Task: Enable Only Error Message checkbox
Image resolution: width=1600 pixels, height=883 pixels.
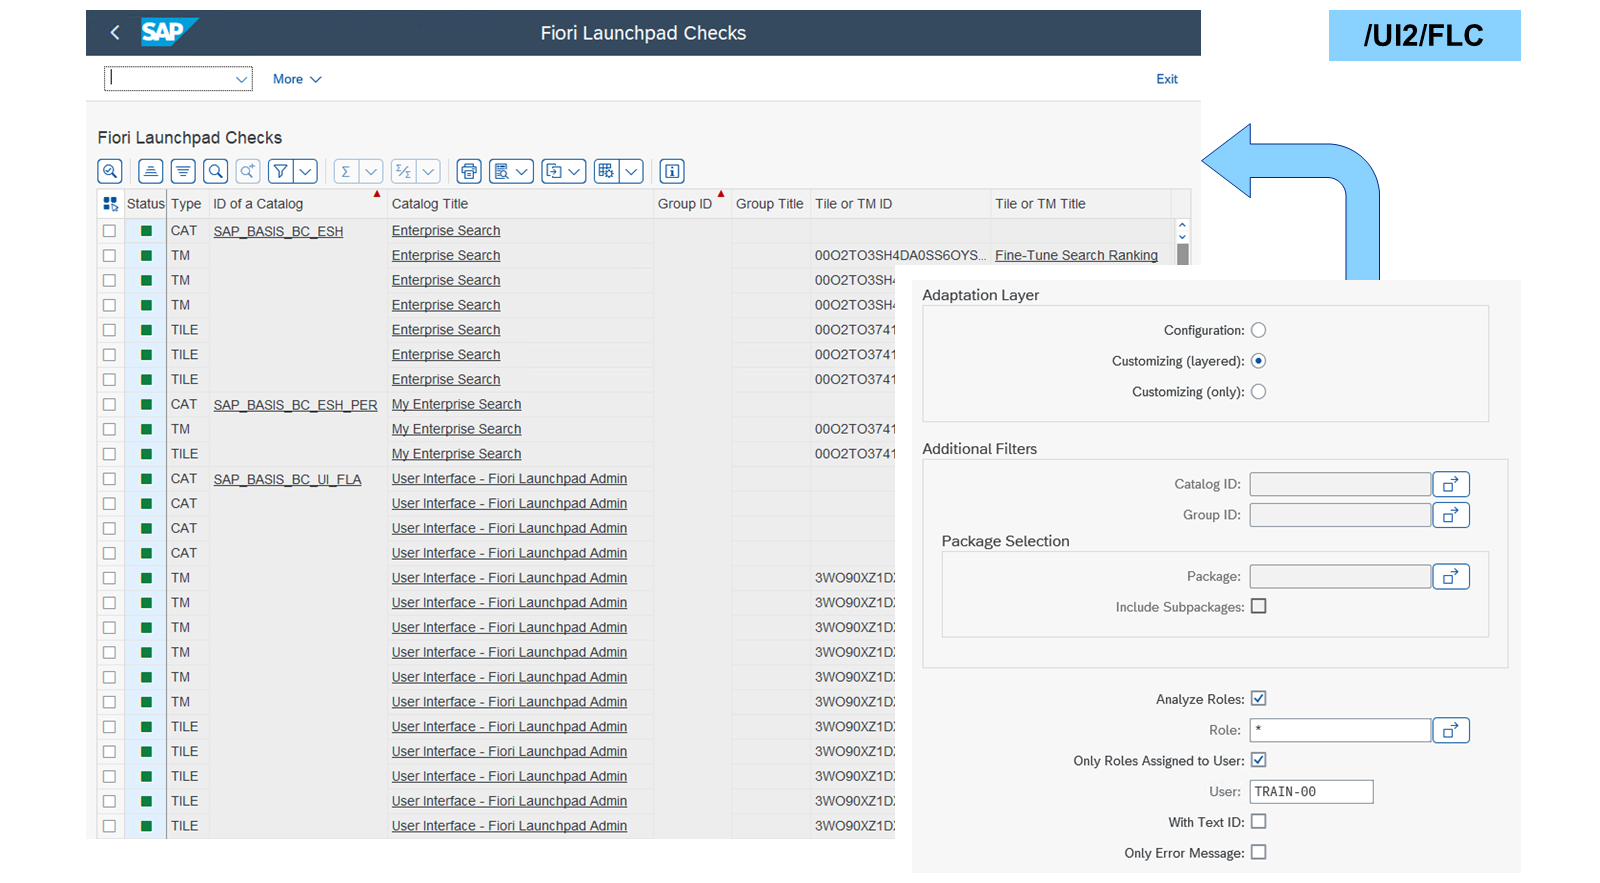Action: (x=1259, y=852)
